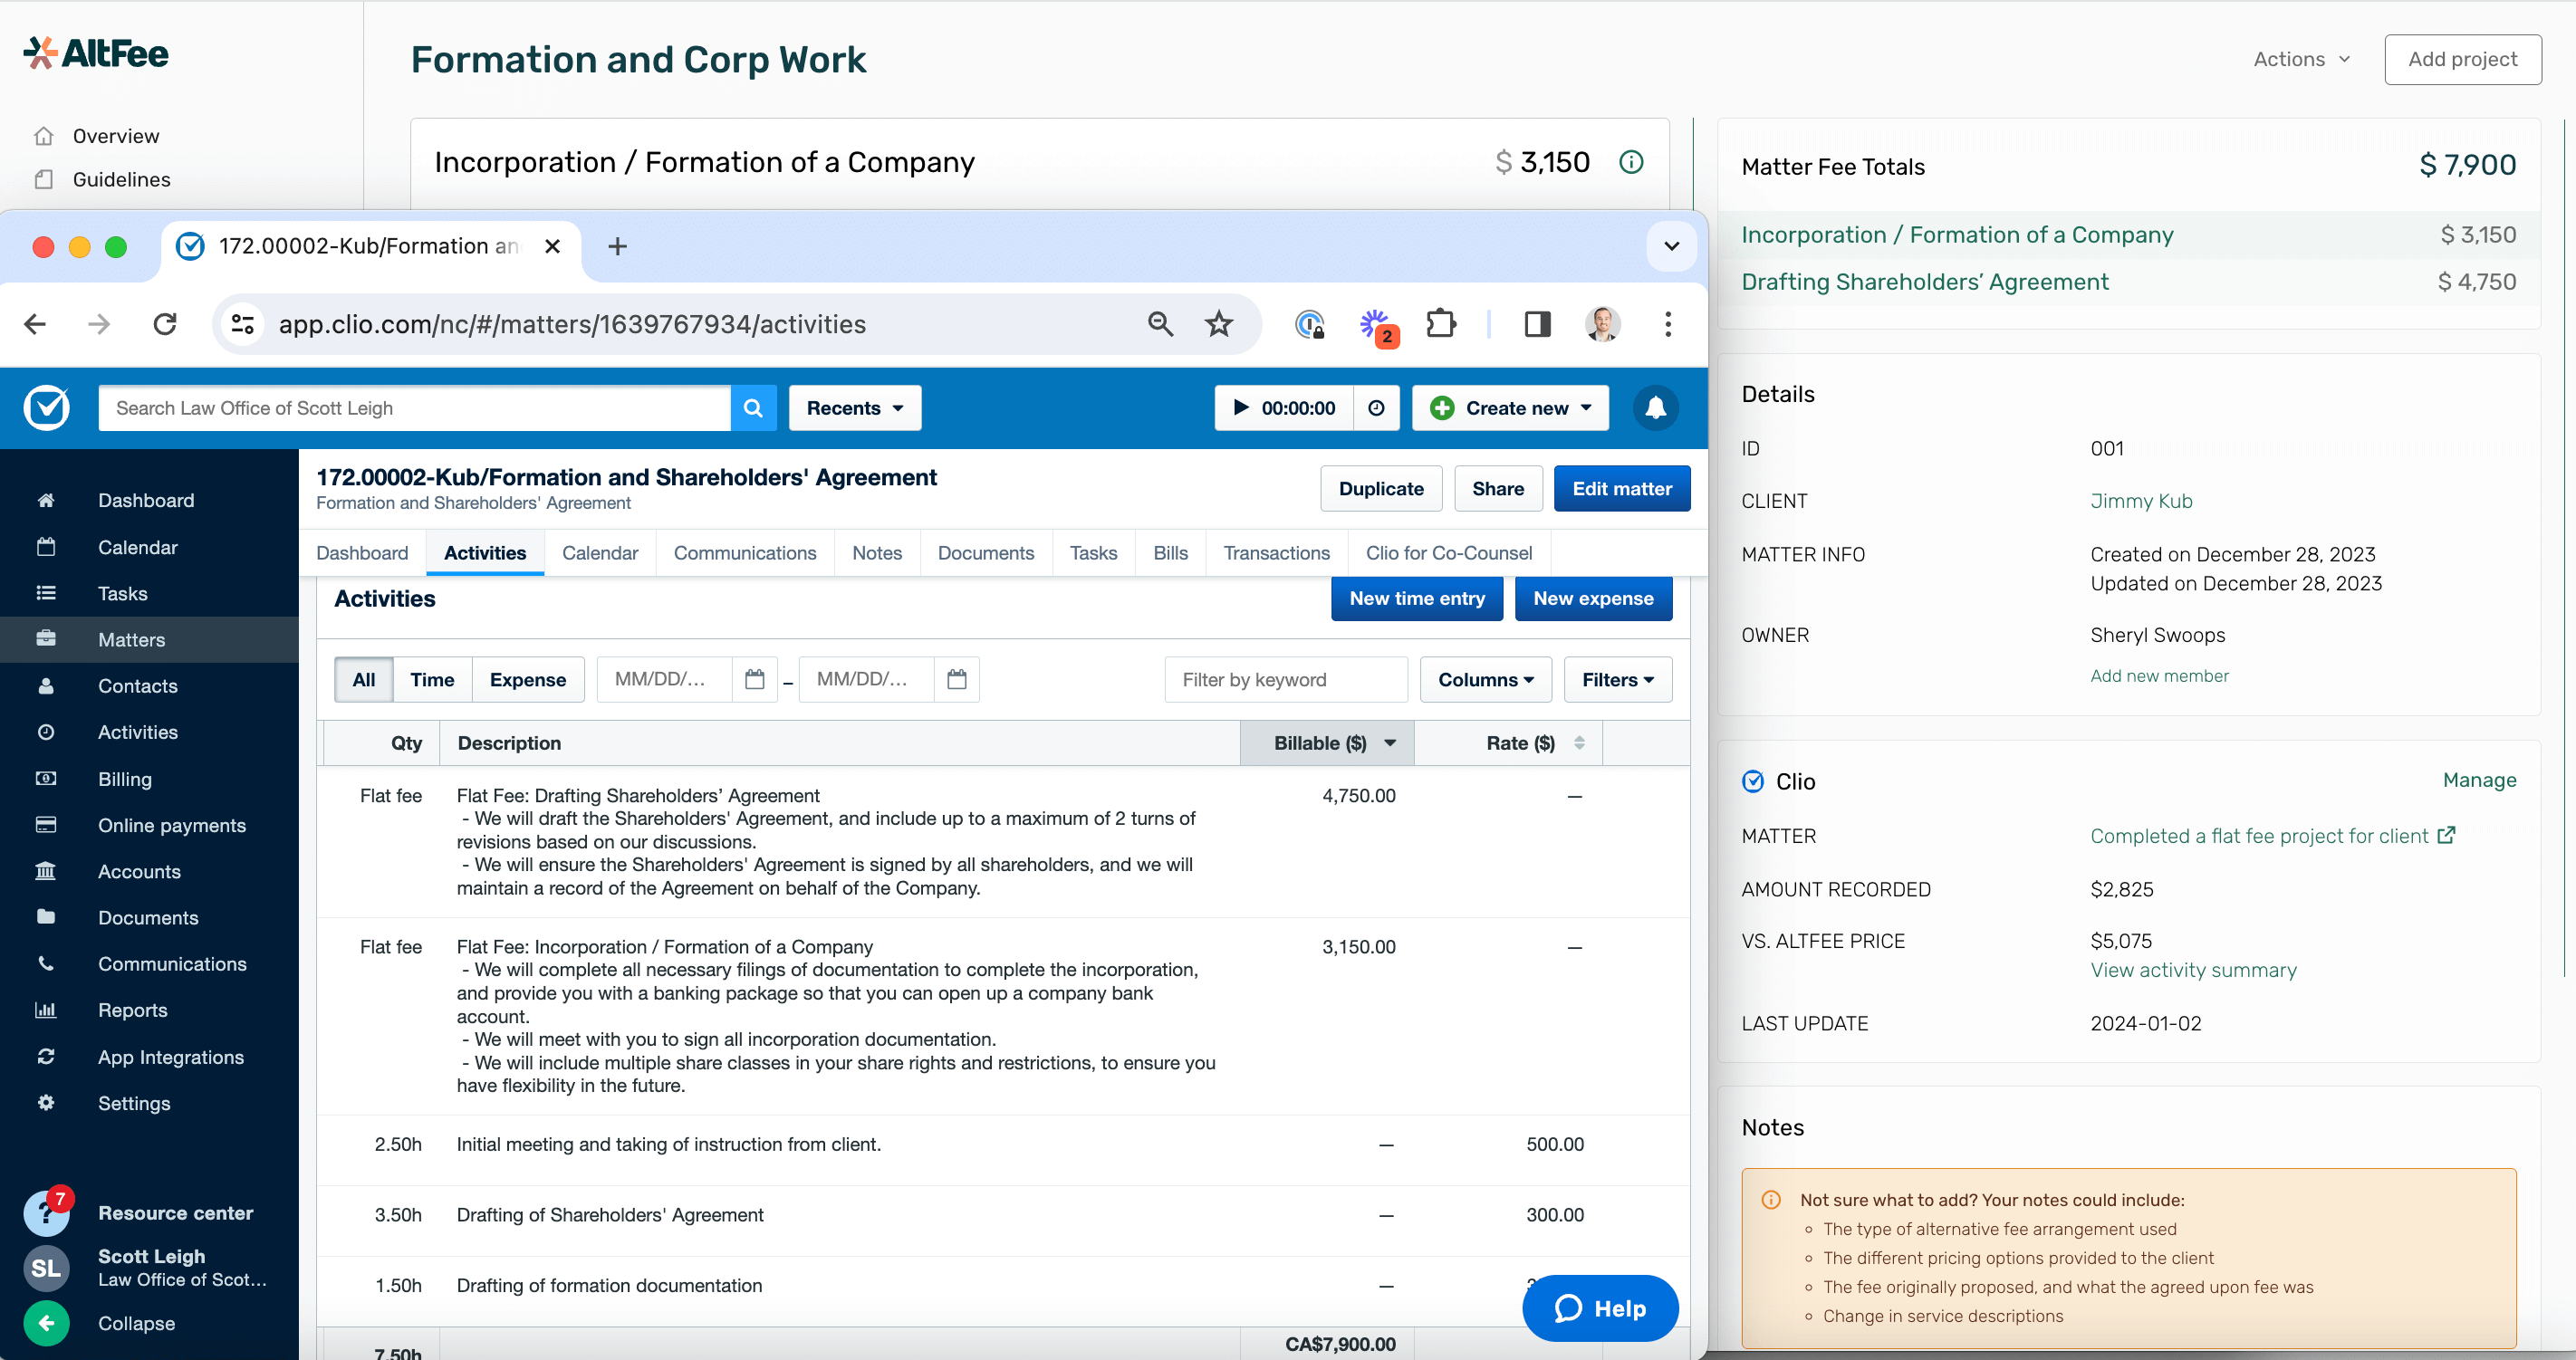Open the timer clock icon beside 00:00:00

click(x=1376, y=408)
